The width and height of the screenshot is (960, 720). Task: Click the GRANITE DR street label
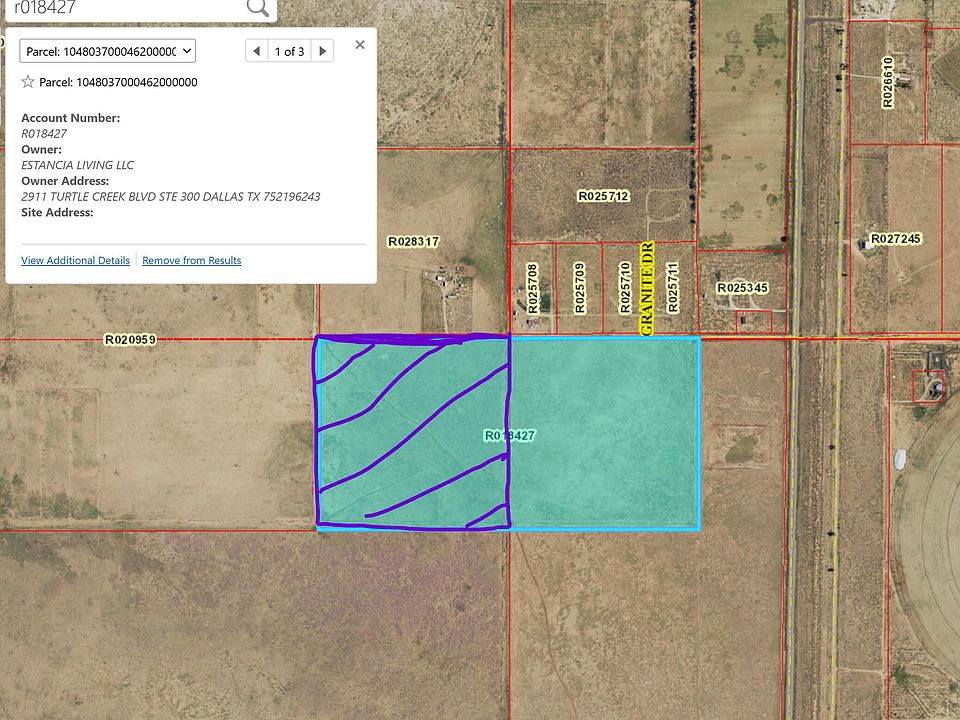tap(646, 288)
